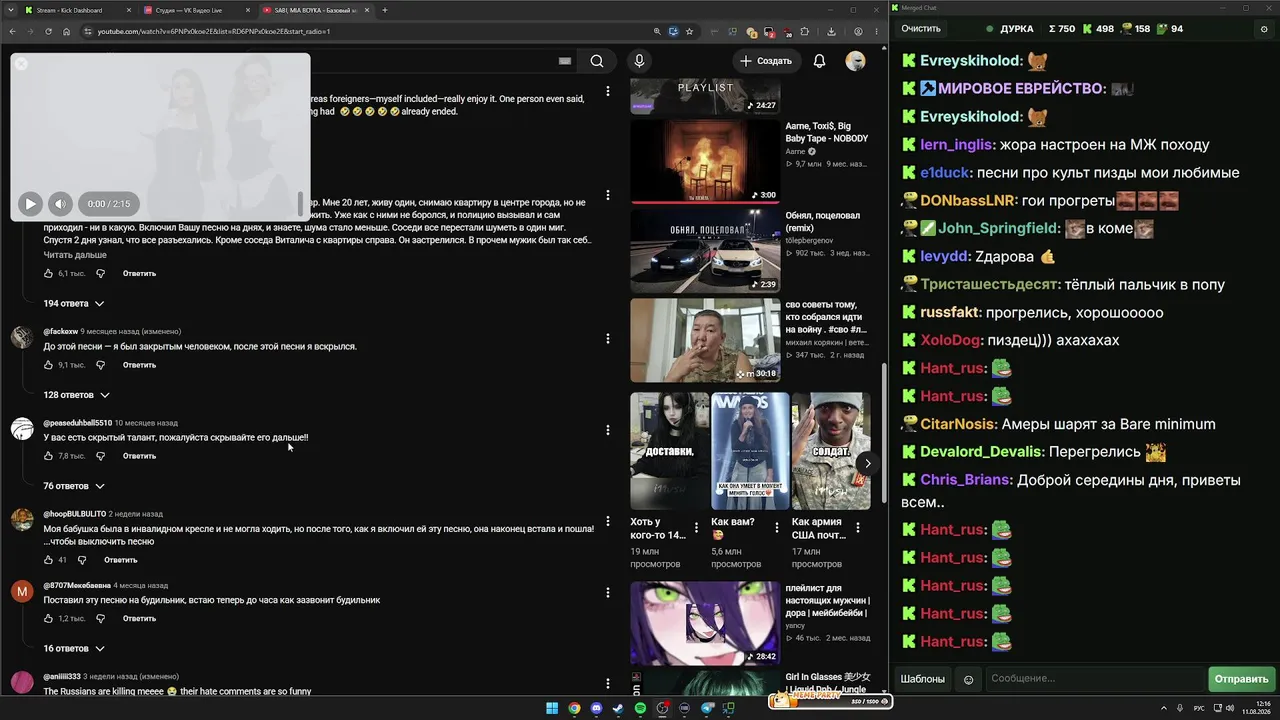Open YouTube notifications bell
The image size is (1280, 720).
coord(819,61)
